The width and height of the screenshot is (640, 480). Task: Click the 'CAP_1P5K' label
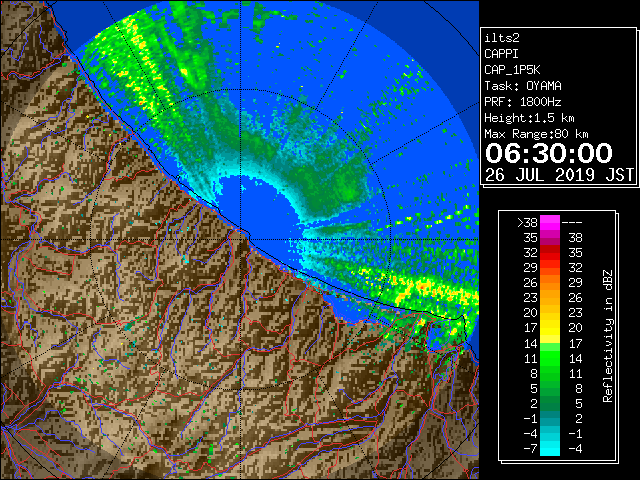point(512,70)
